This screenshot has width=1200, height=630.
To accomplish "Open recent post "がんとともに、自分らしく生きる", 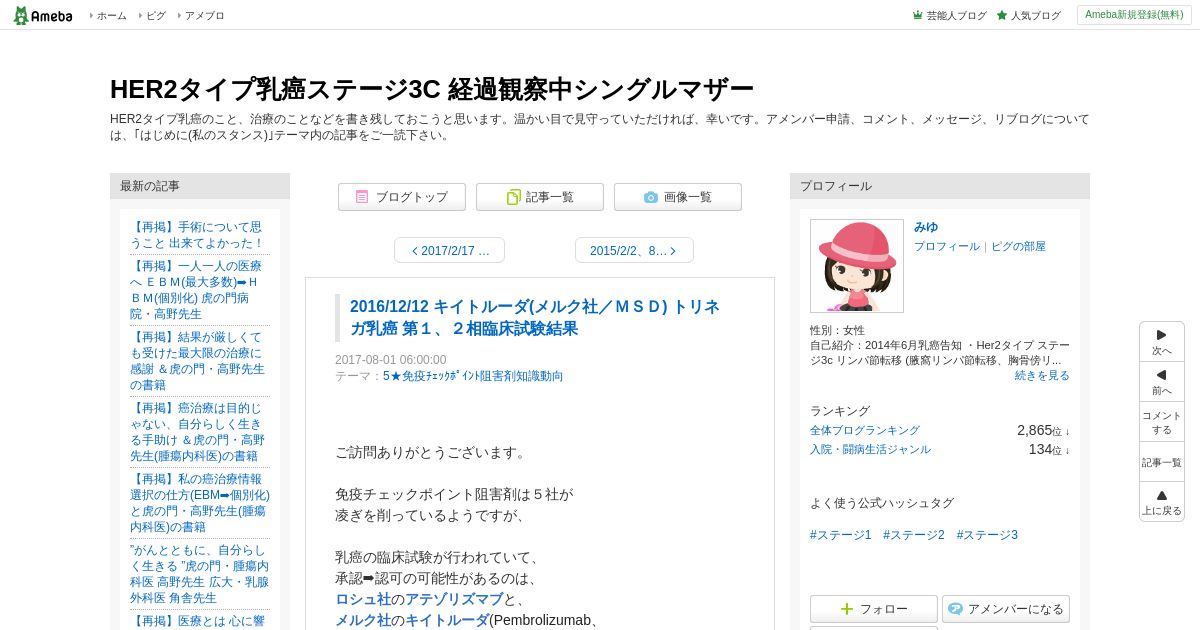I will [199, 574].
